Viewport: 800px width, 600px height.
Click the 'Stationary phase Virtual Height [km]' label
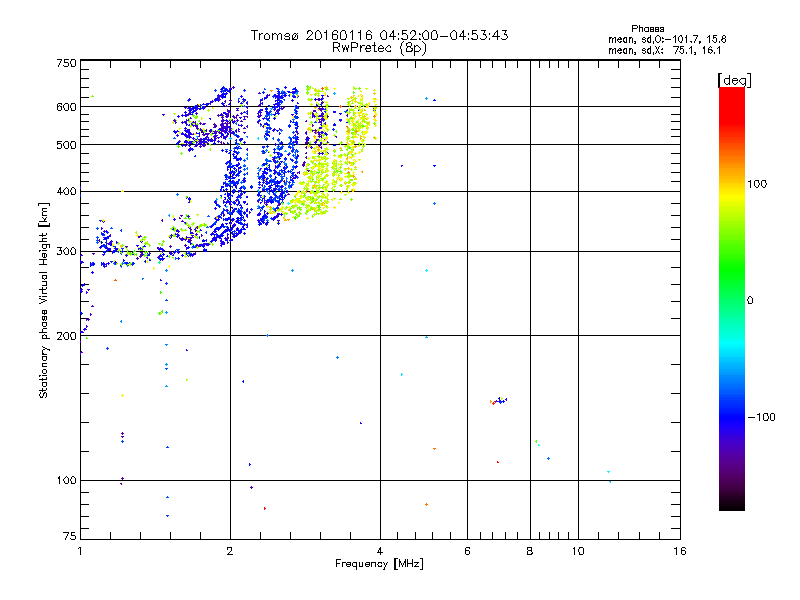[x=44, y=300]
